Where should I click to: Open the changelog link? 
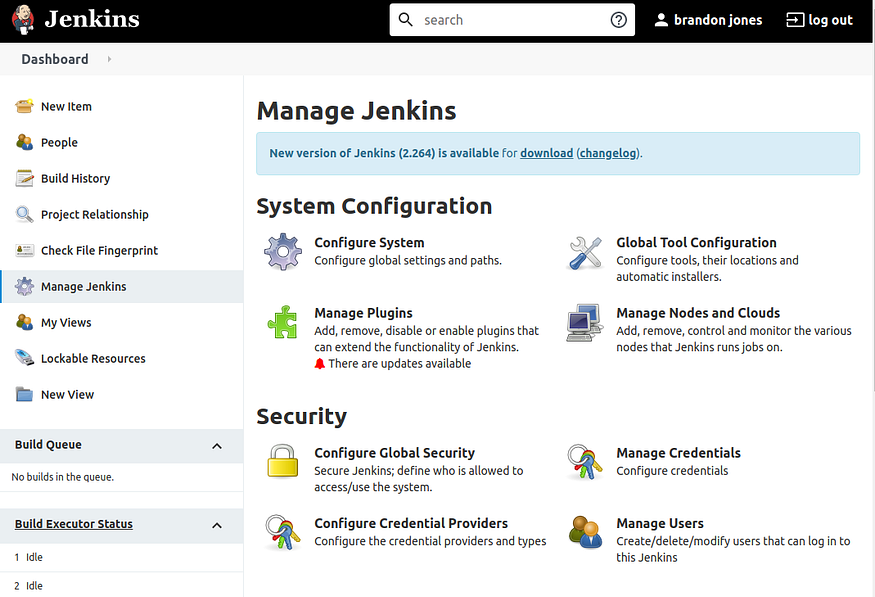pos(608,153)
